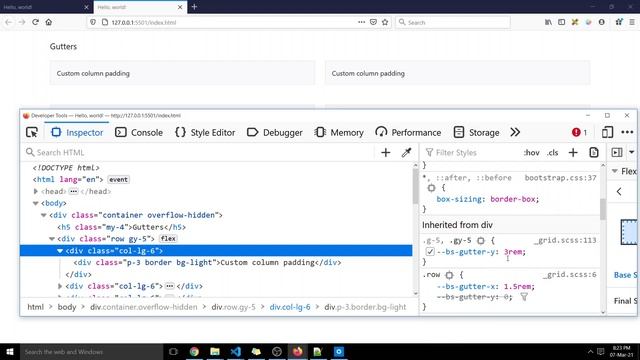This screenshot has height=360, width=640.
Task: Expand the head element node
Action: coord(36,191)
